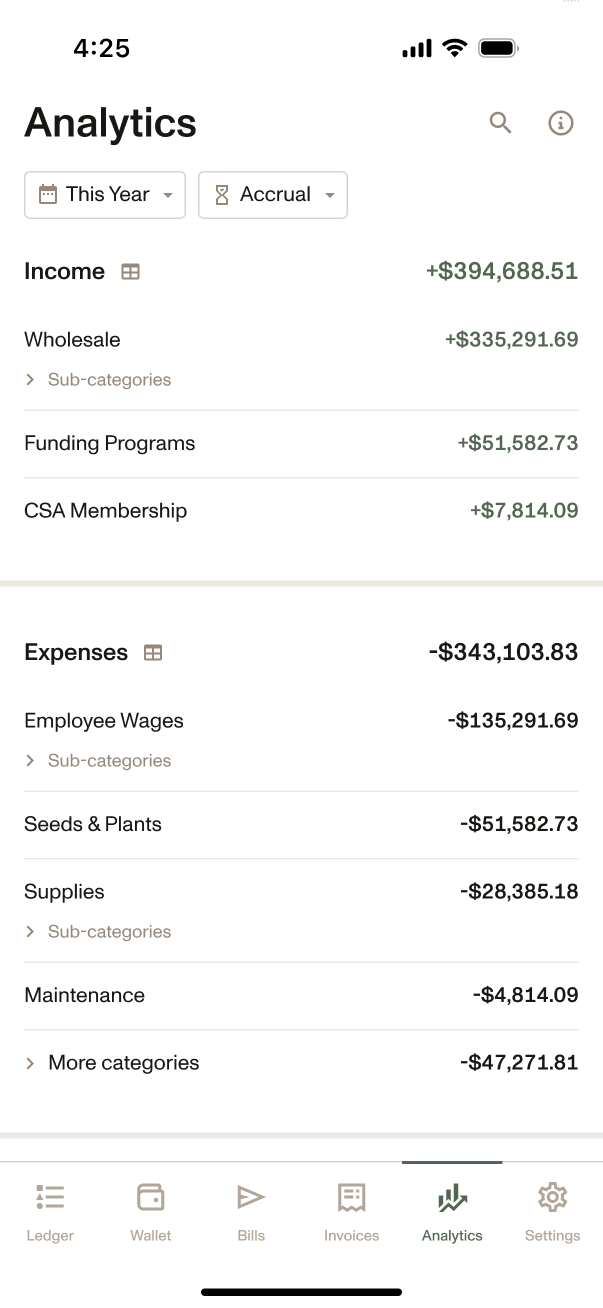Open the info circle icon
The height and width of the screenshot is (1308, 603).
pos(561,123)
